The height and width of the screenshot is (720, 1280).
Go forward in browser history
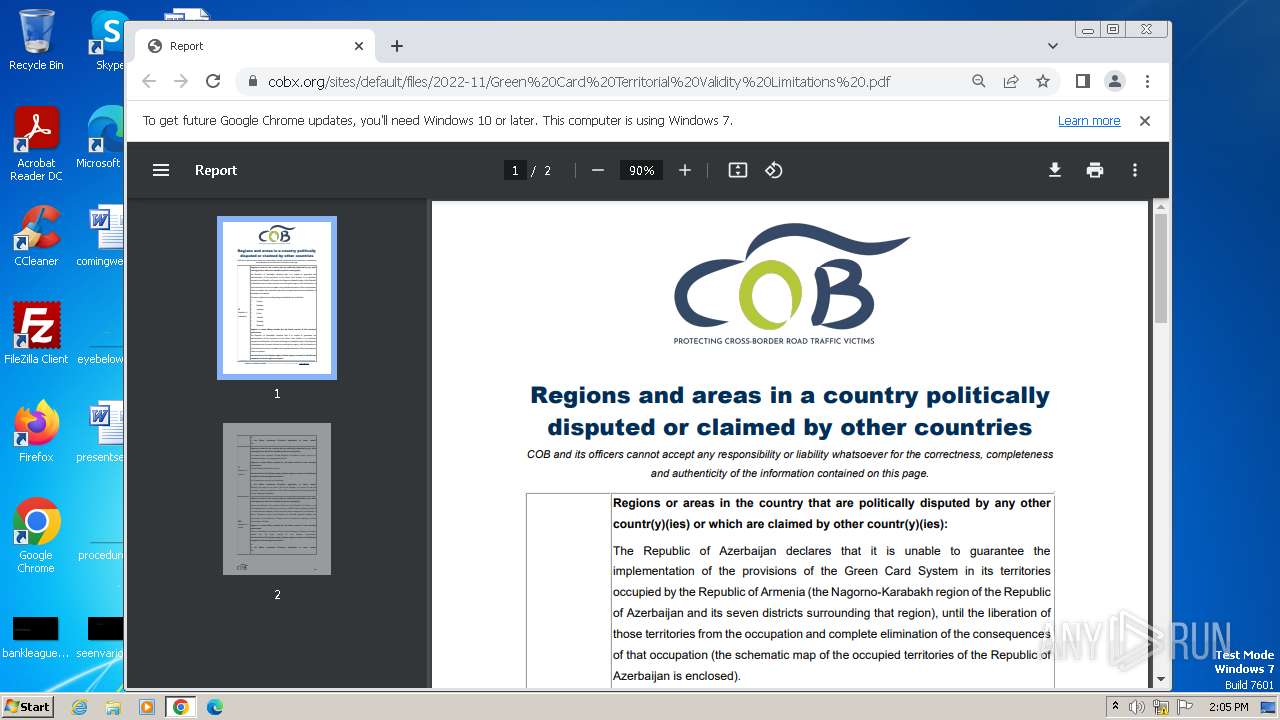(181, 81)
